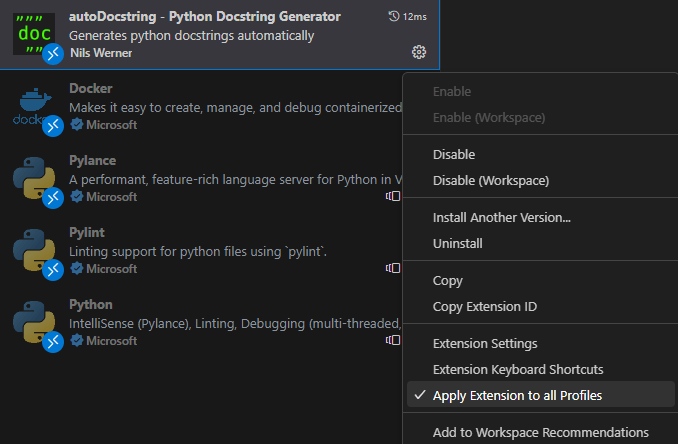Click the greyed-out Enable (Workspace) entry
This screenshot has width=678, height=444.
pyautogui.click(x=540, y=118)
